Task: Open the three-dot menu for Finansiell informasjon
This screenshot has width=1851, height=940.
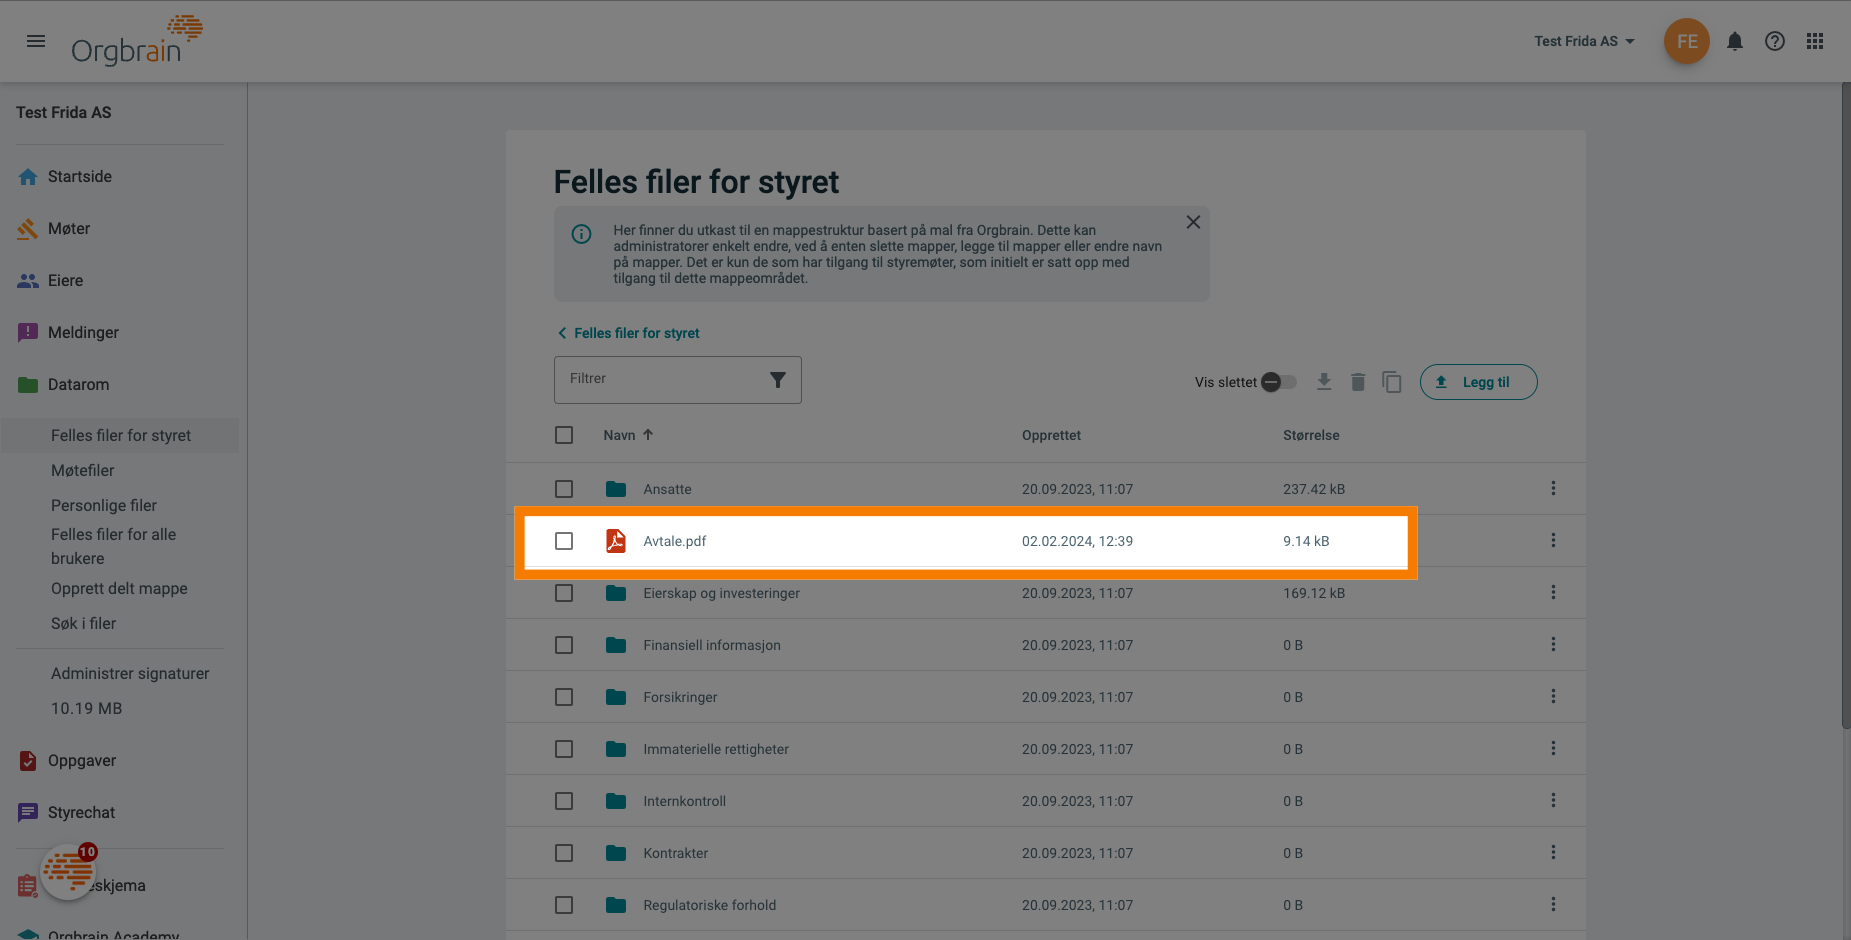Action: (1553, 644)
